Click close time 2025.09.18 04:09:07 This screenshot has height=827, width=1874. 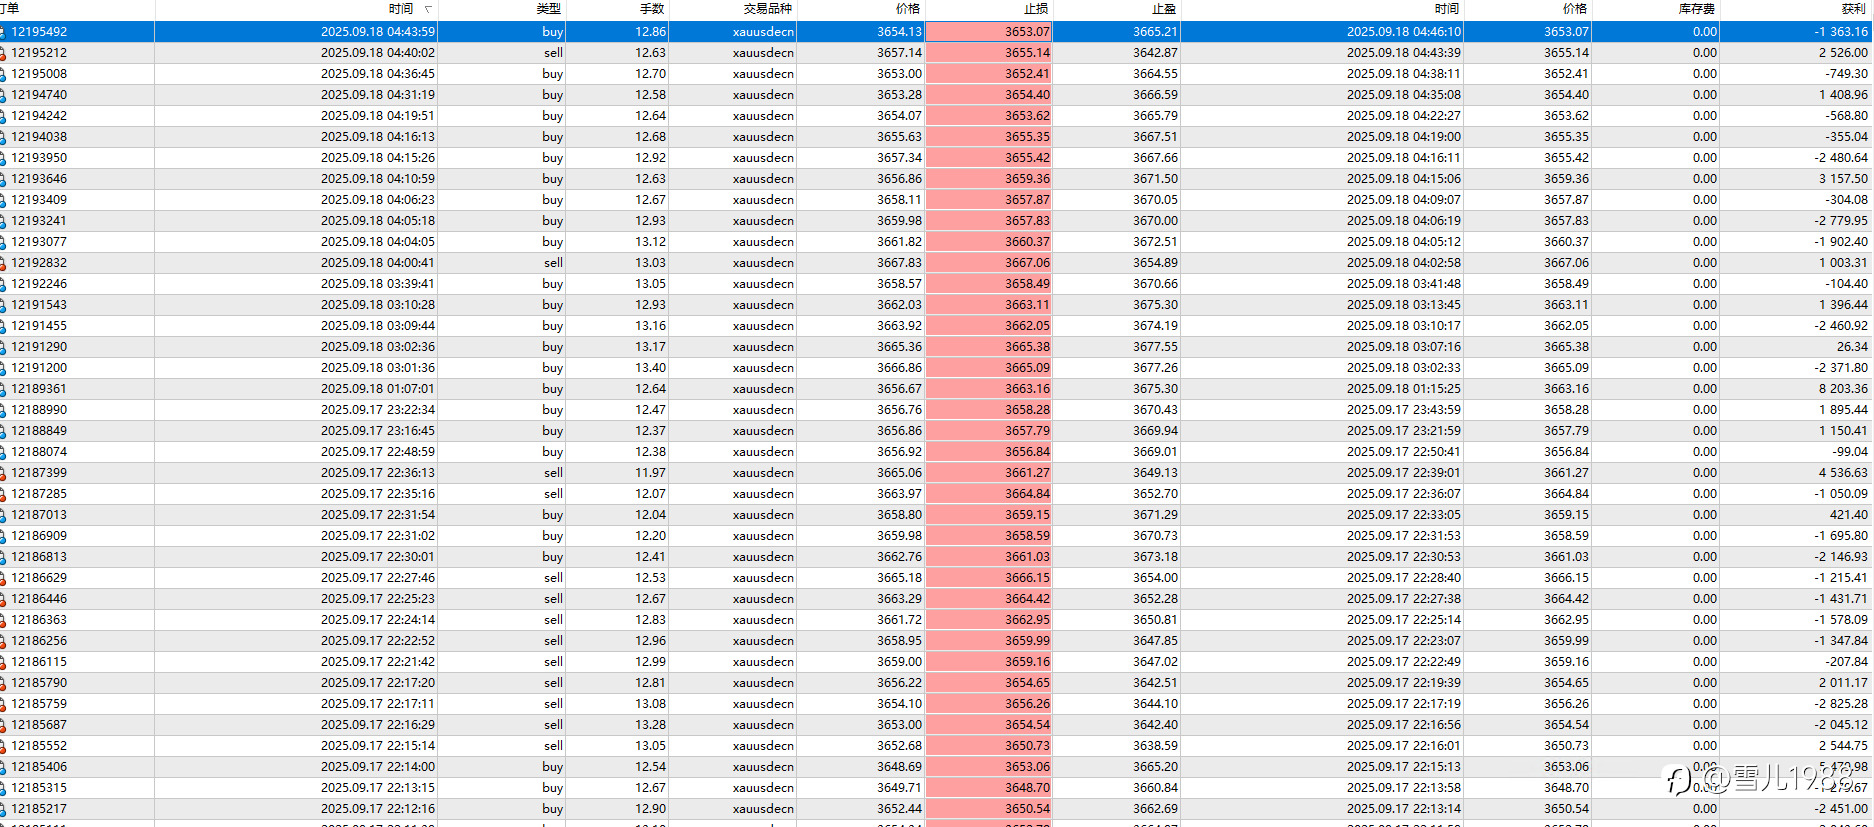click(1404, 200)
